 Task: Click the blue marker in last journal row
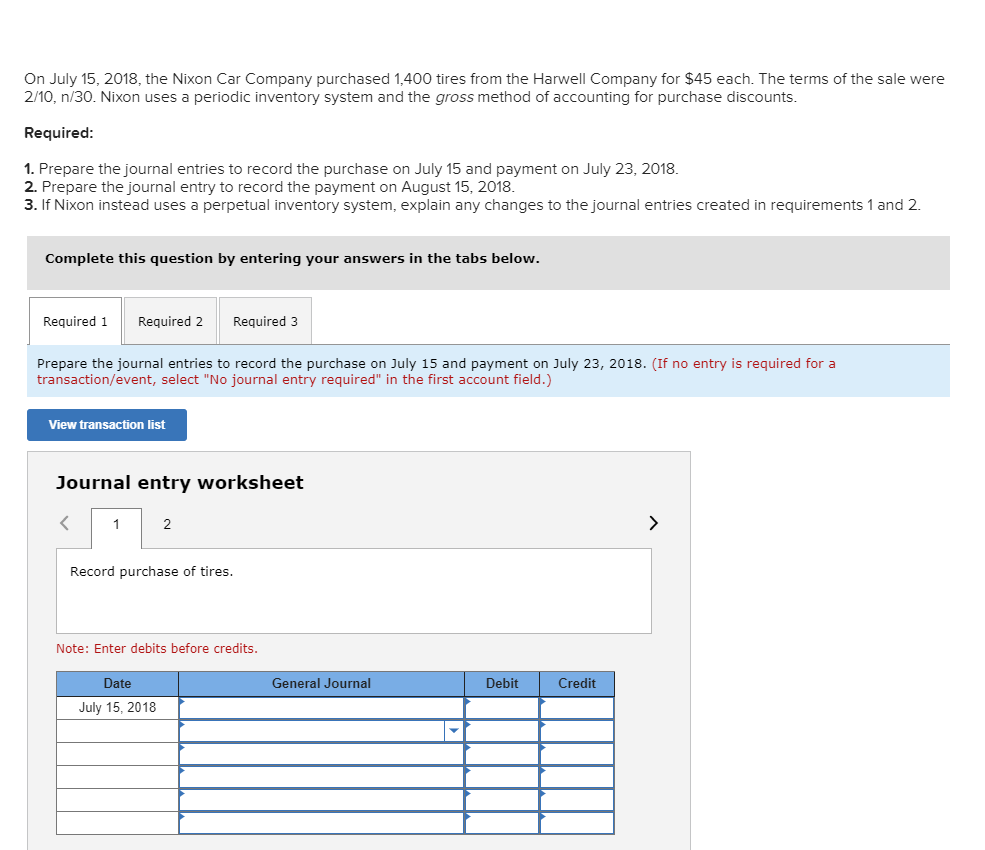pos(180,819)
